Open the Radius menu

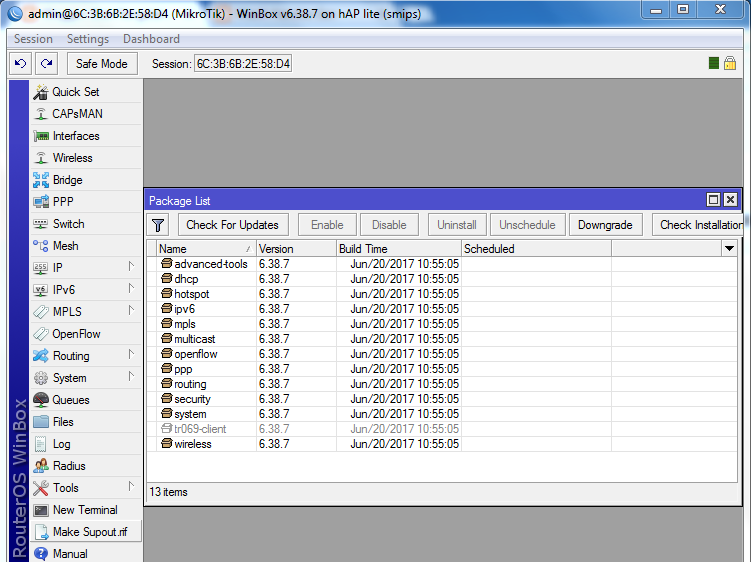pyautogui.click(x=86, y=466)
